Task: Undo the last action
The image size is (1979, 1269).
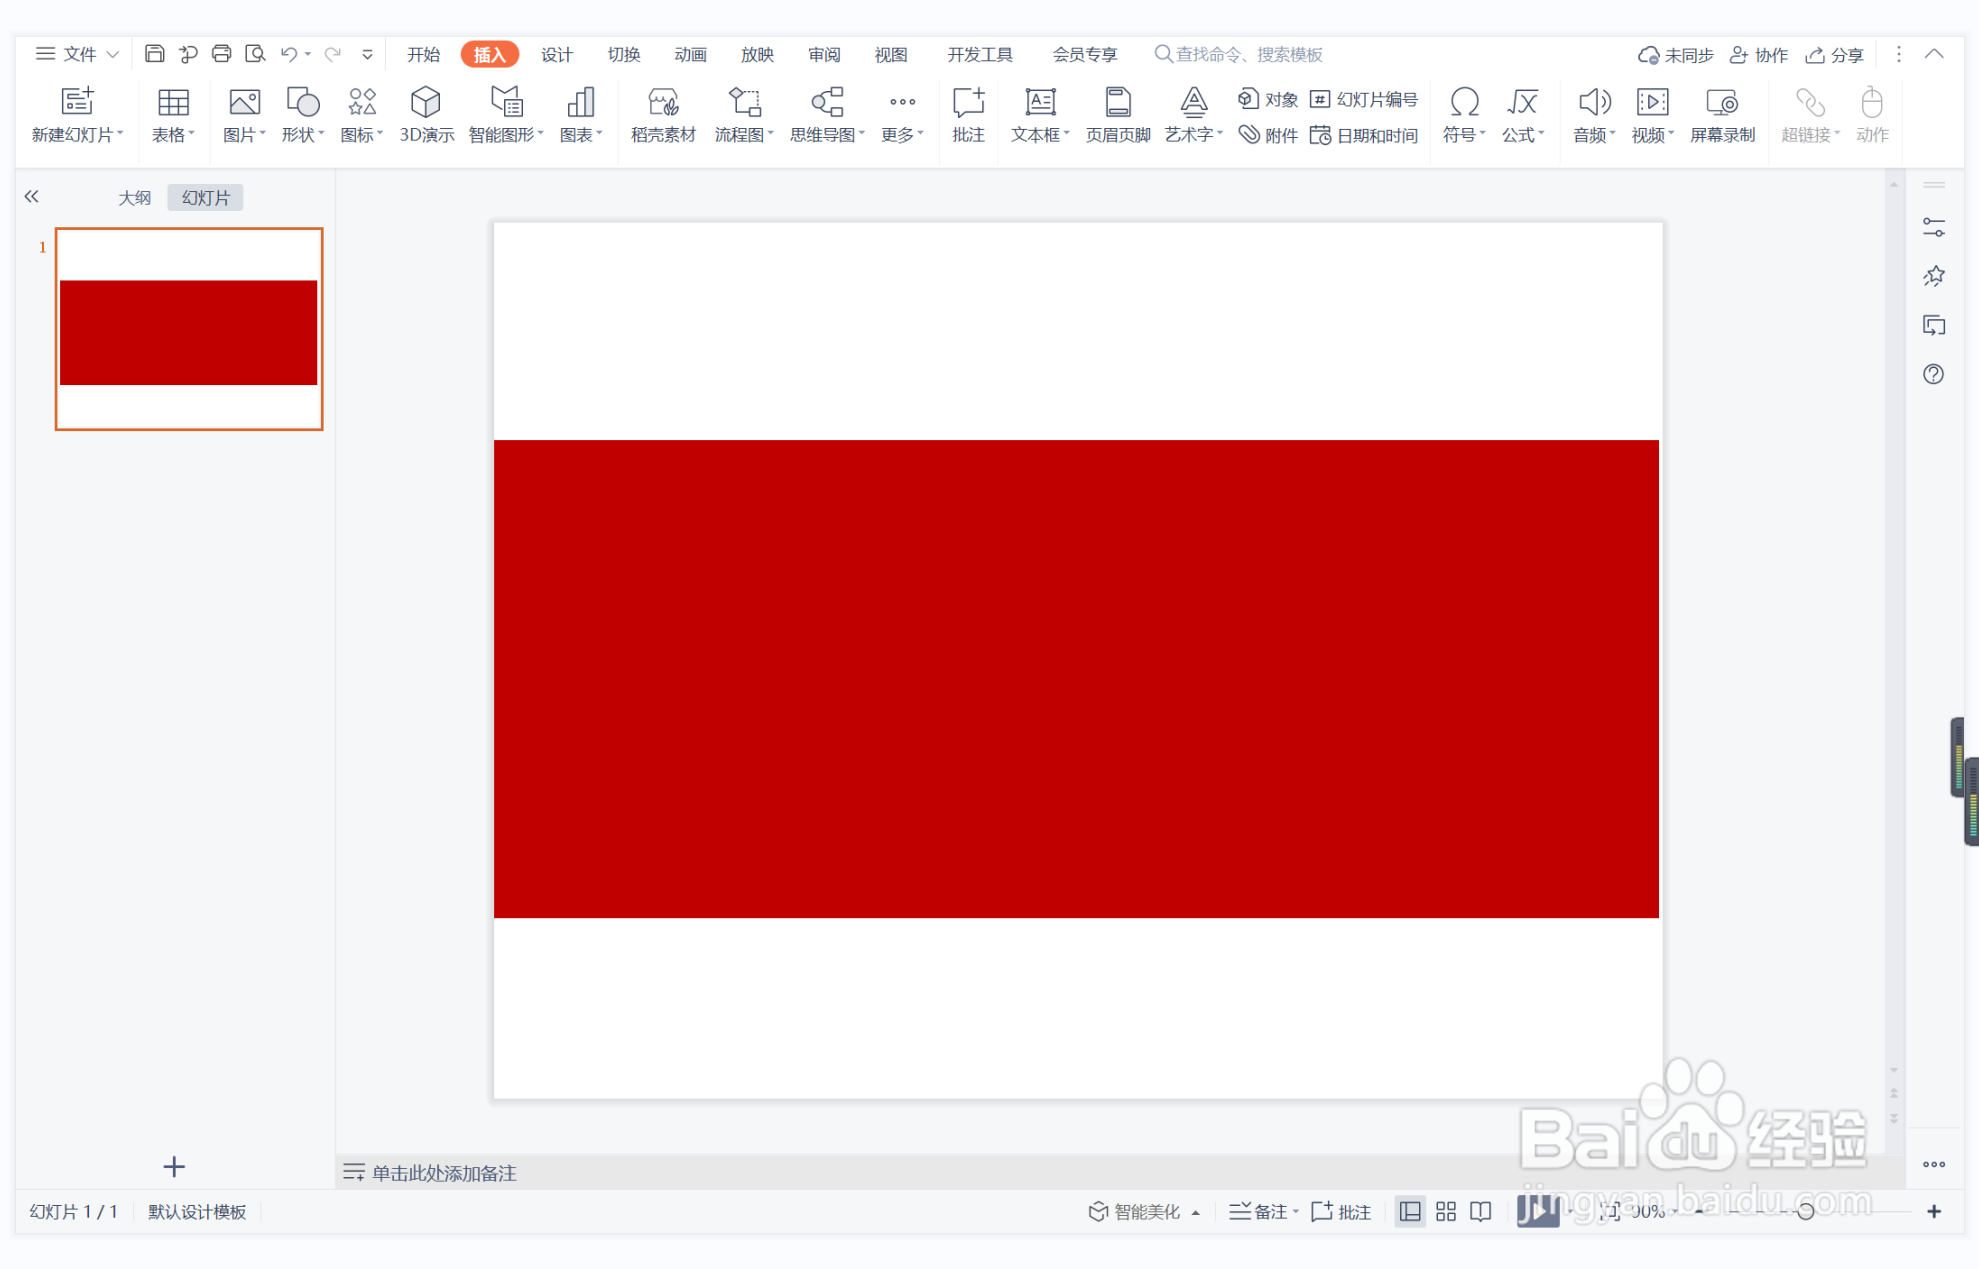Action: (x=289, y=54)
